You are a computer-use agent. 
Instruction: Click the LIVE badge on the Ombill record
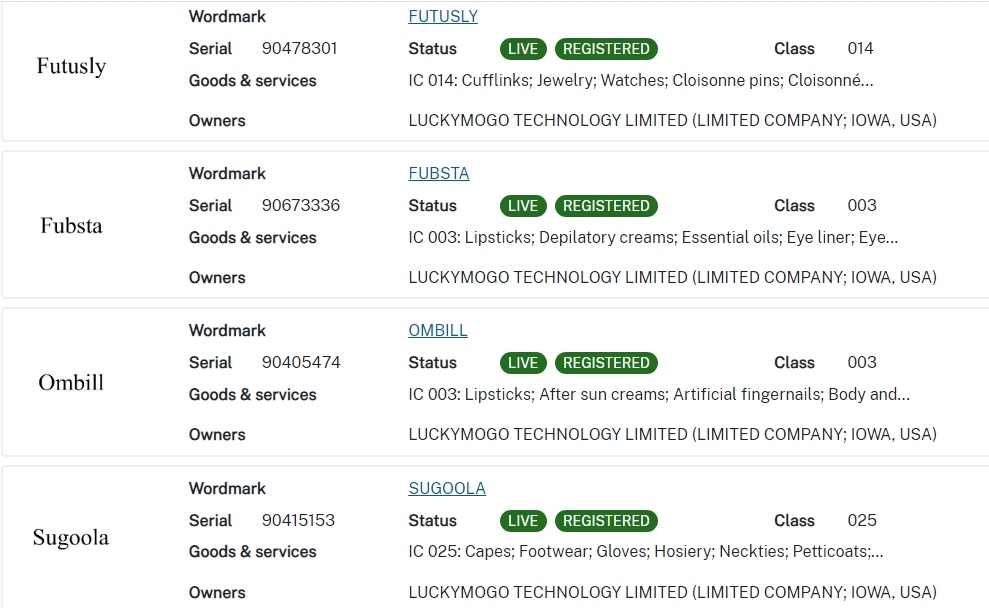click(x=522, y=362)
